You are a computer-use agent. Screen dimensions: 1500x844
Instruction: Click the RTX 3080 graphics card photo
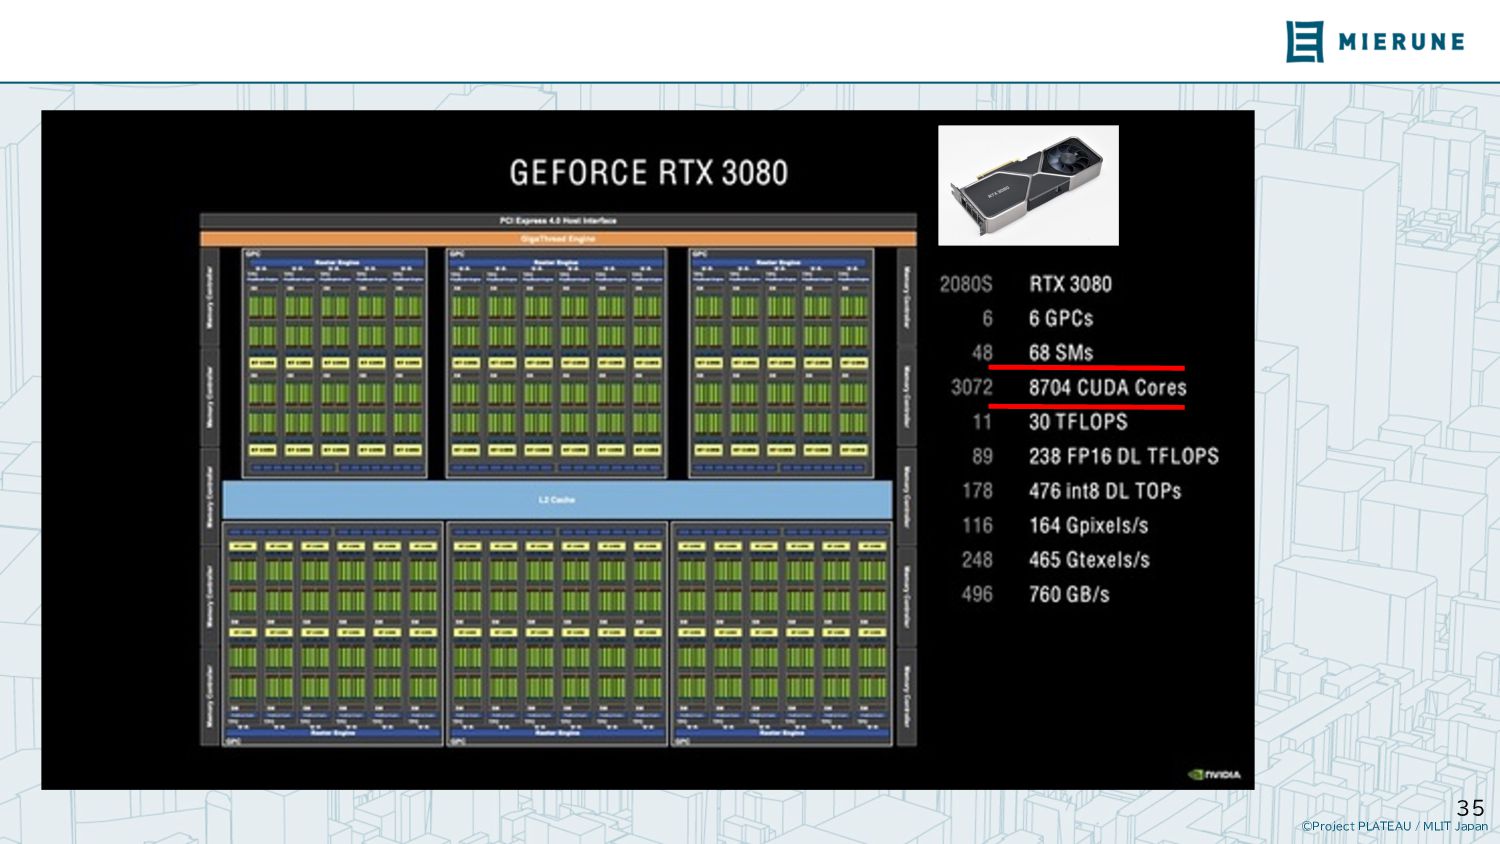point(1028,185)
